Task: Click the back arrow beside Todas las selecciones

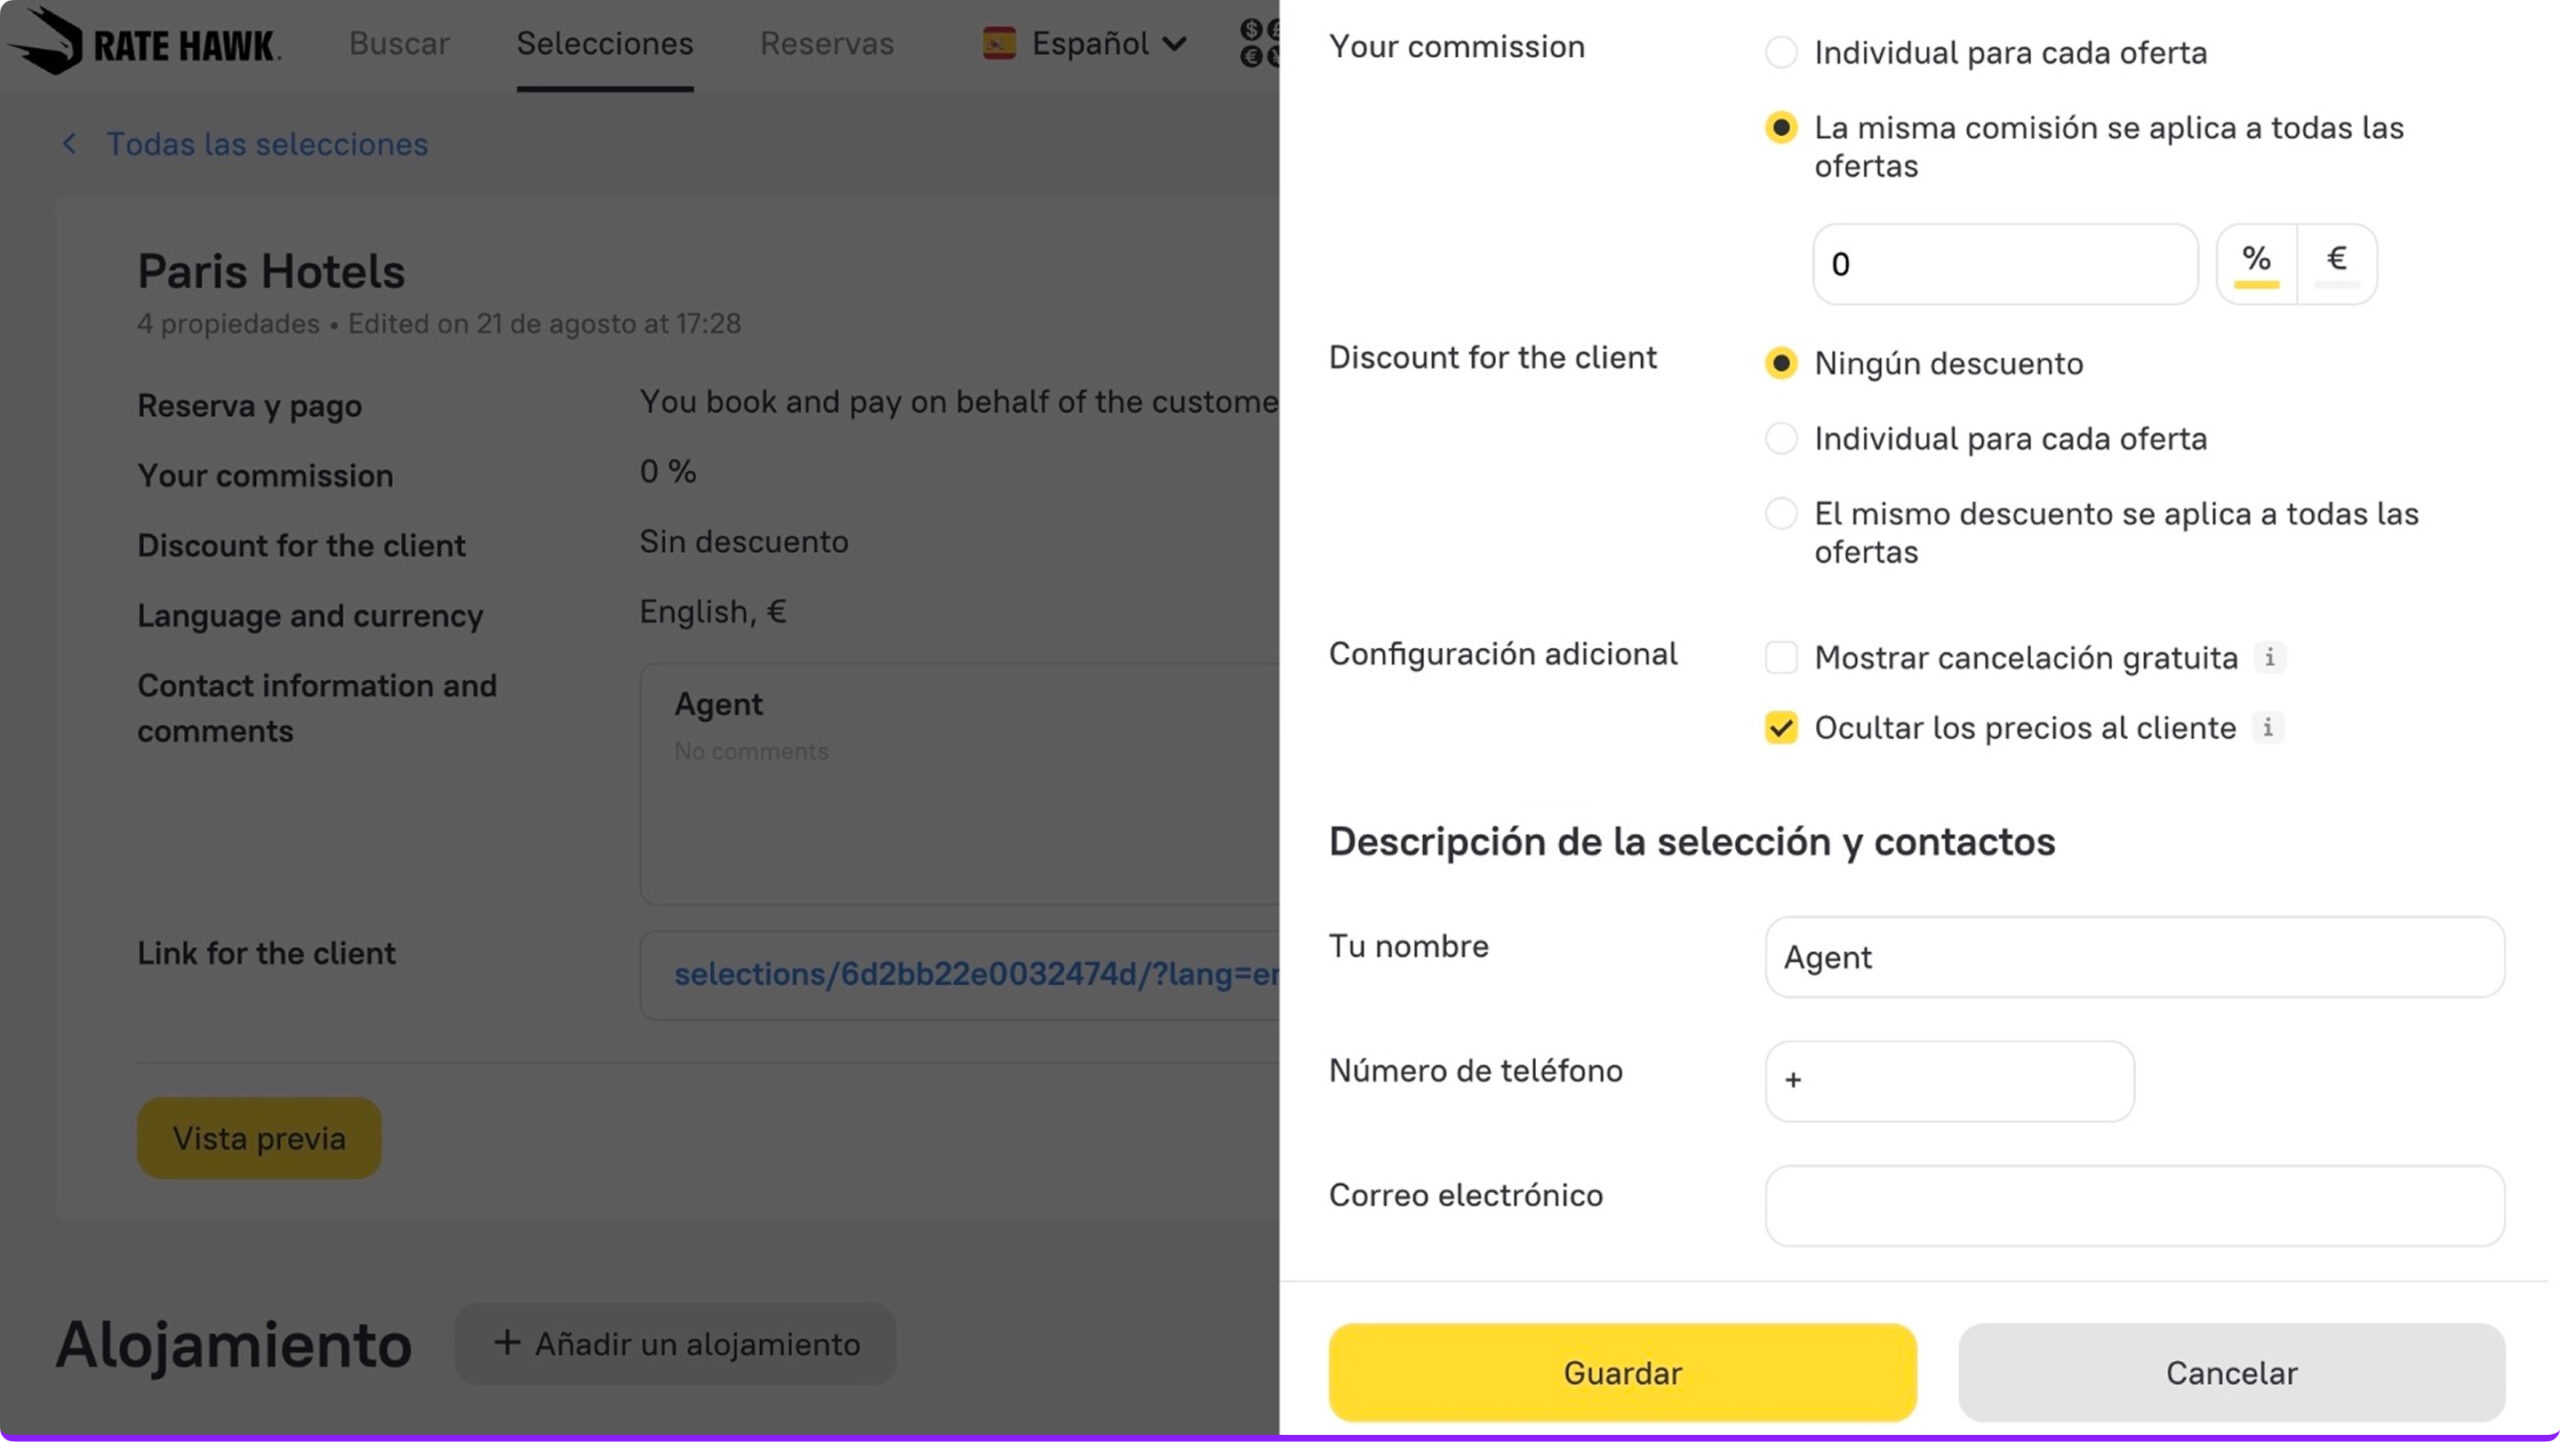Action: coord(69,144)
